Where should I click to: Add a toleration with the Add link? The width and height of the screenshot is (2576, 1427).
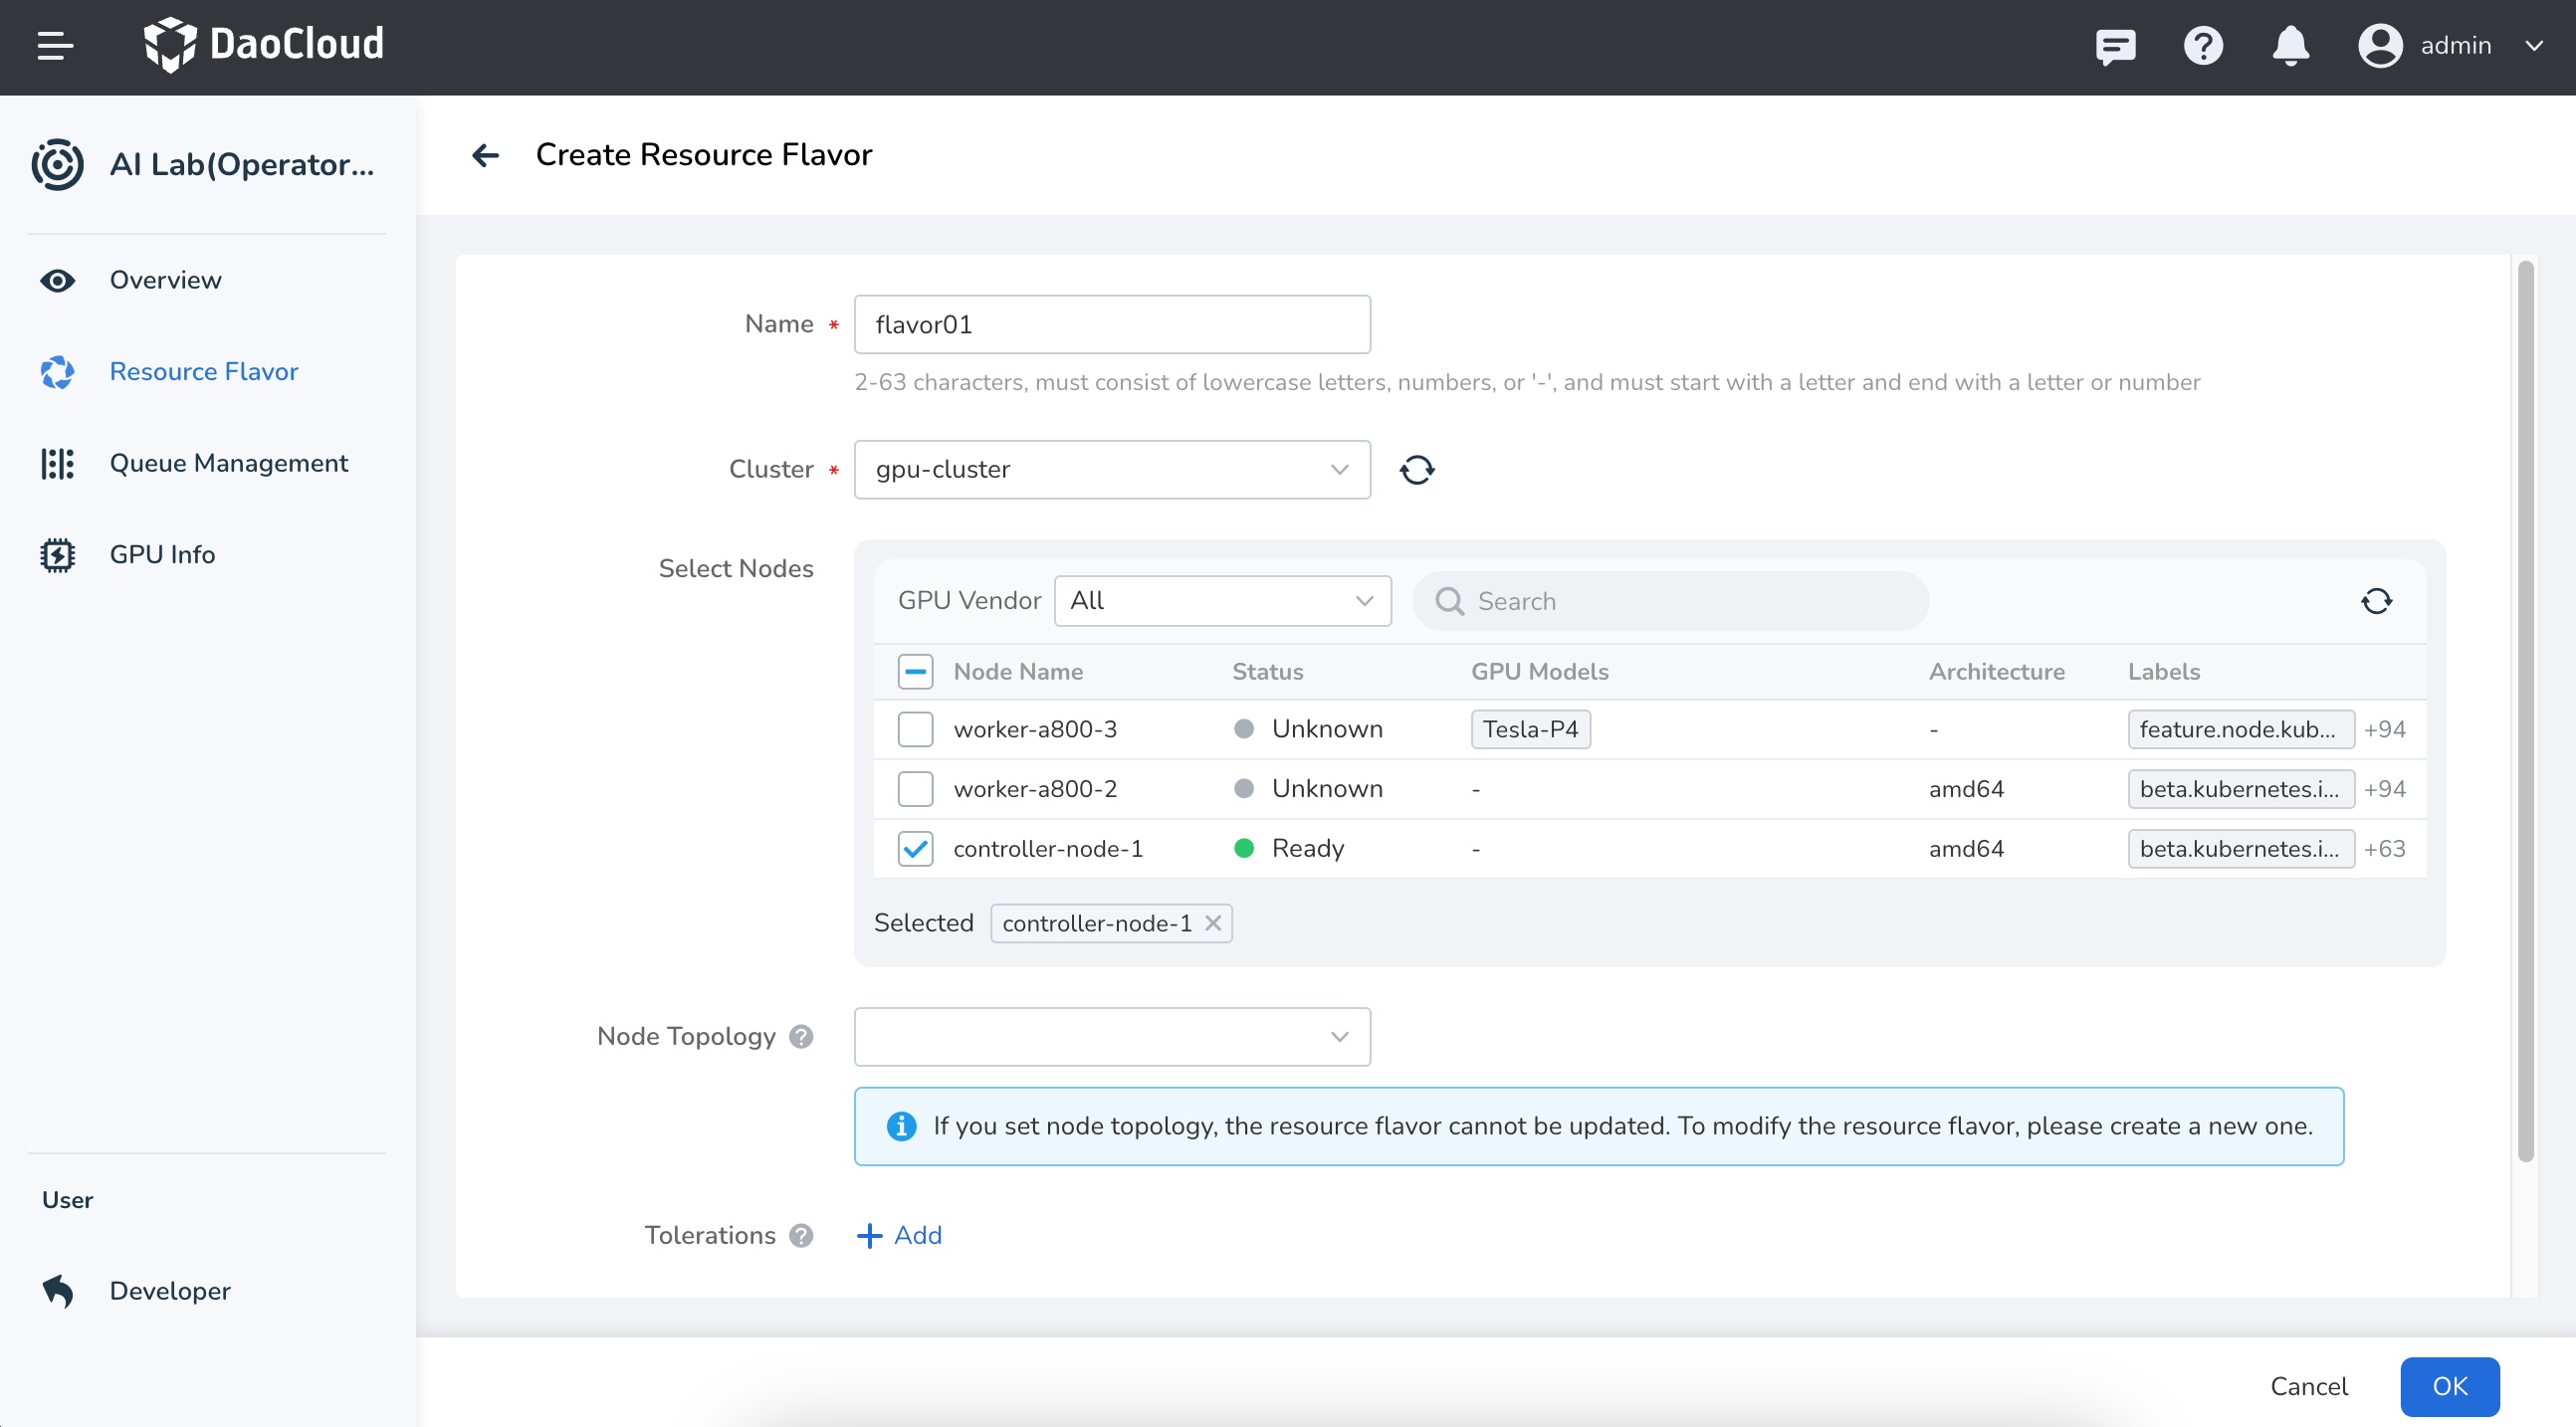coord(899,1235)
